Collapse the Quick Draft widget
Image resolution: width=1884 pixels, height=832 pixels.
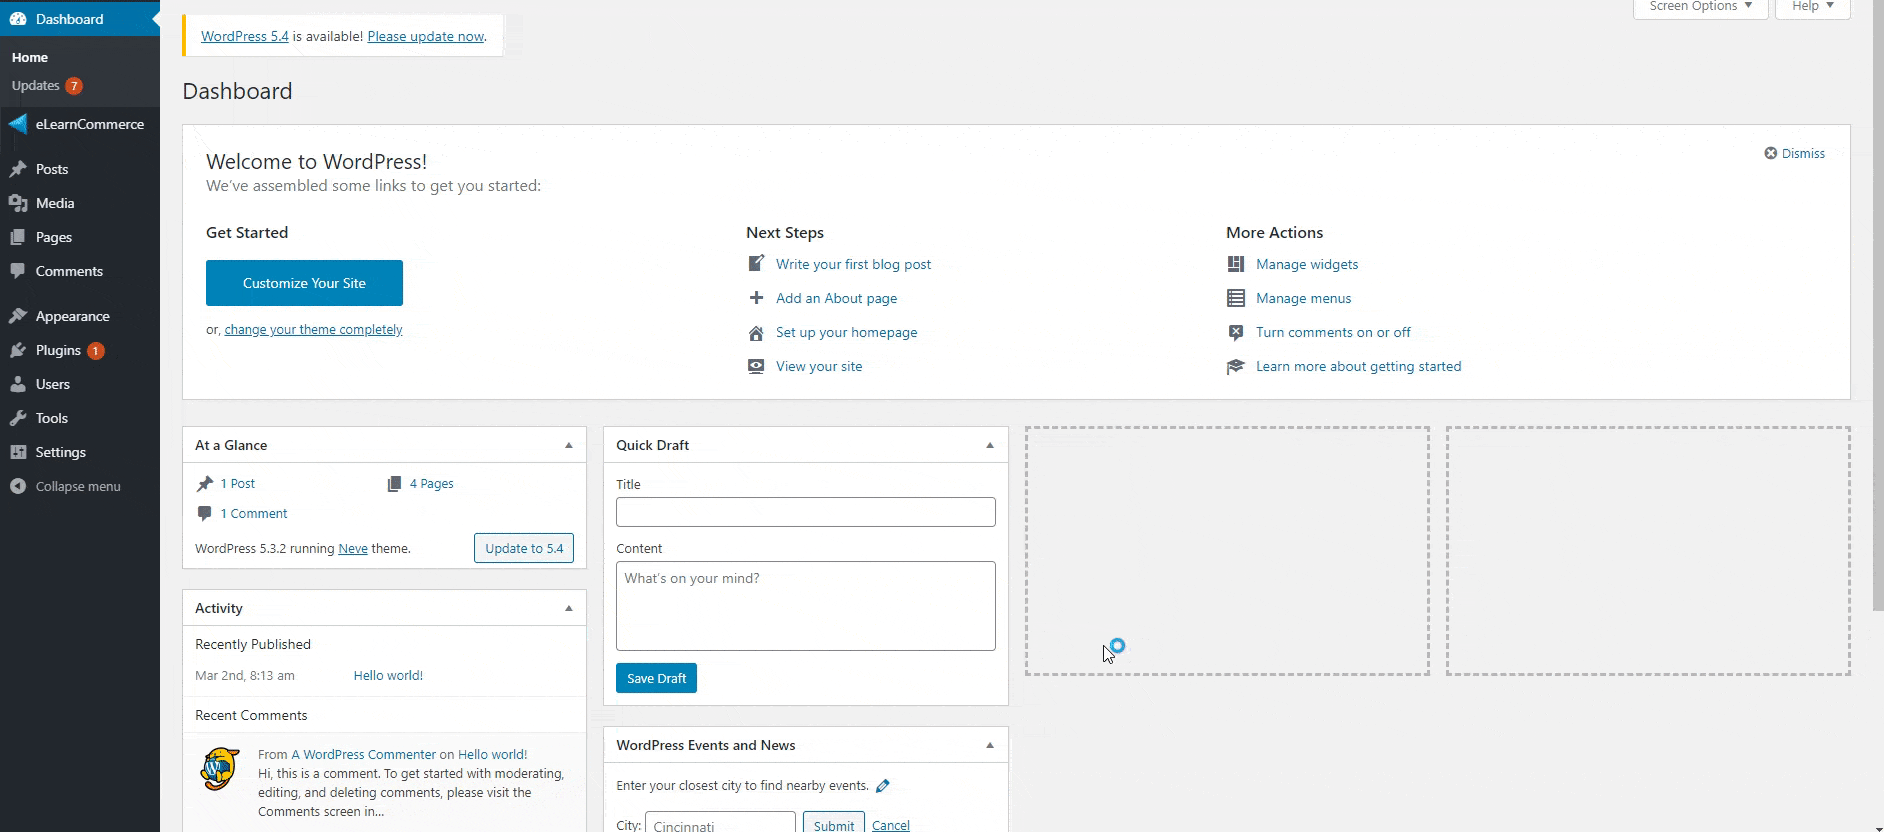click(x=990, y=445)
